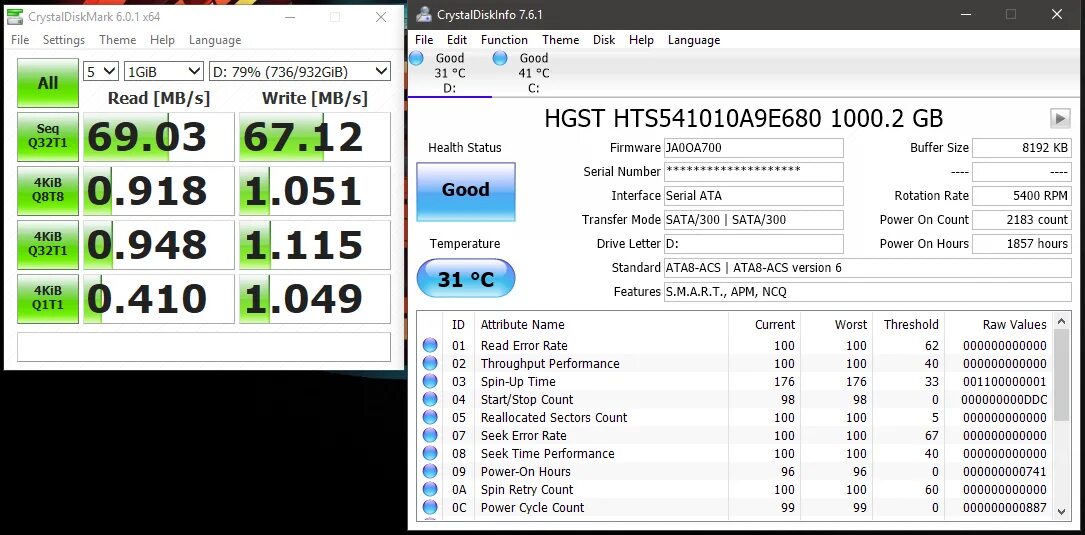Start the 4KiB Q32T1 benchmark
The image size is (1085, 535).
tap(48, 244)
